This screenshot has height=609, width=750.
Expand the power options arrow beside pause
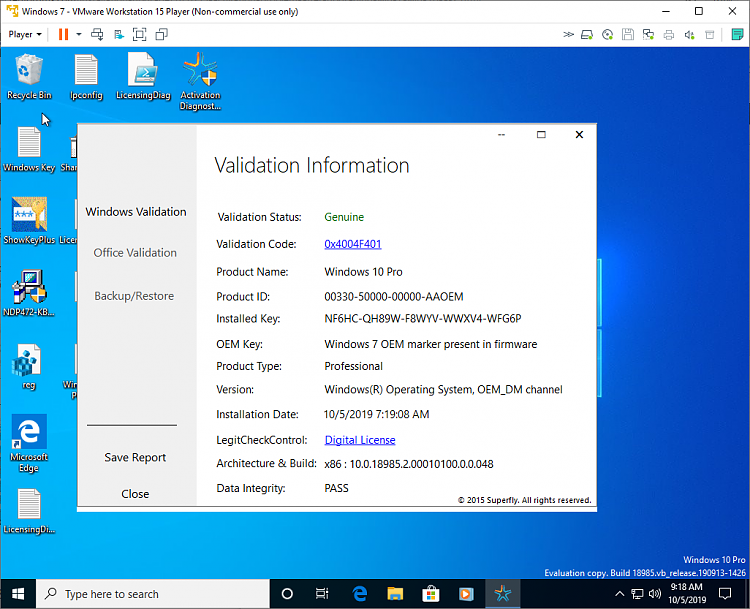pyautogui.click(x=79, y=34)
